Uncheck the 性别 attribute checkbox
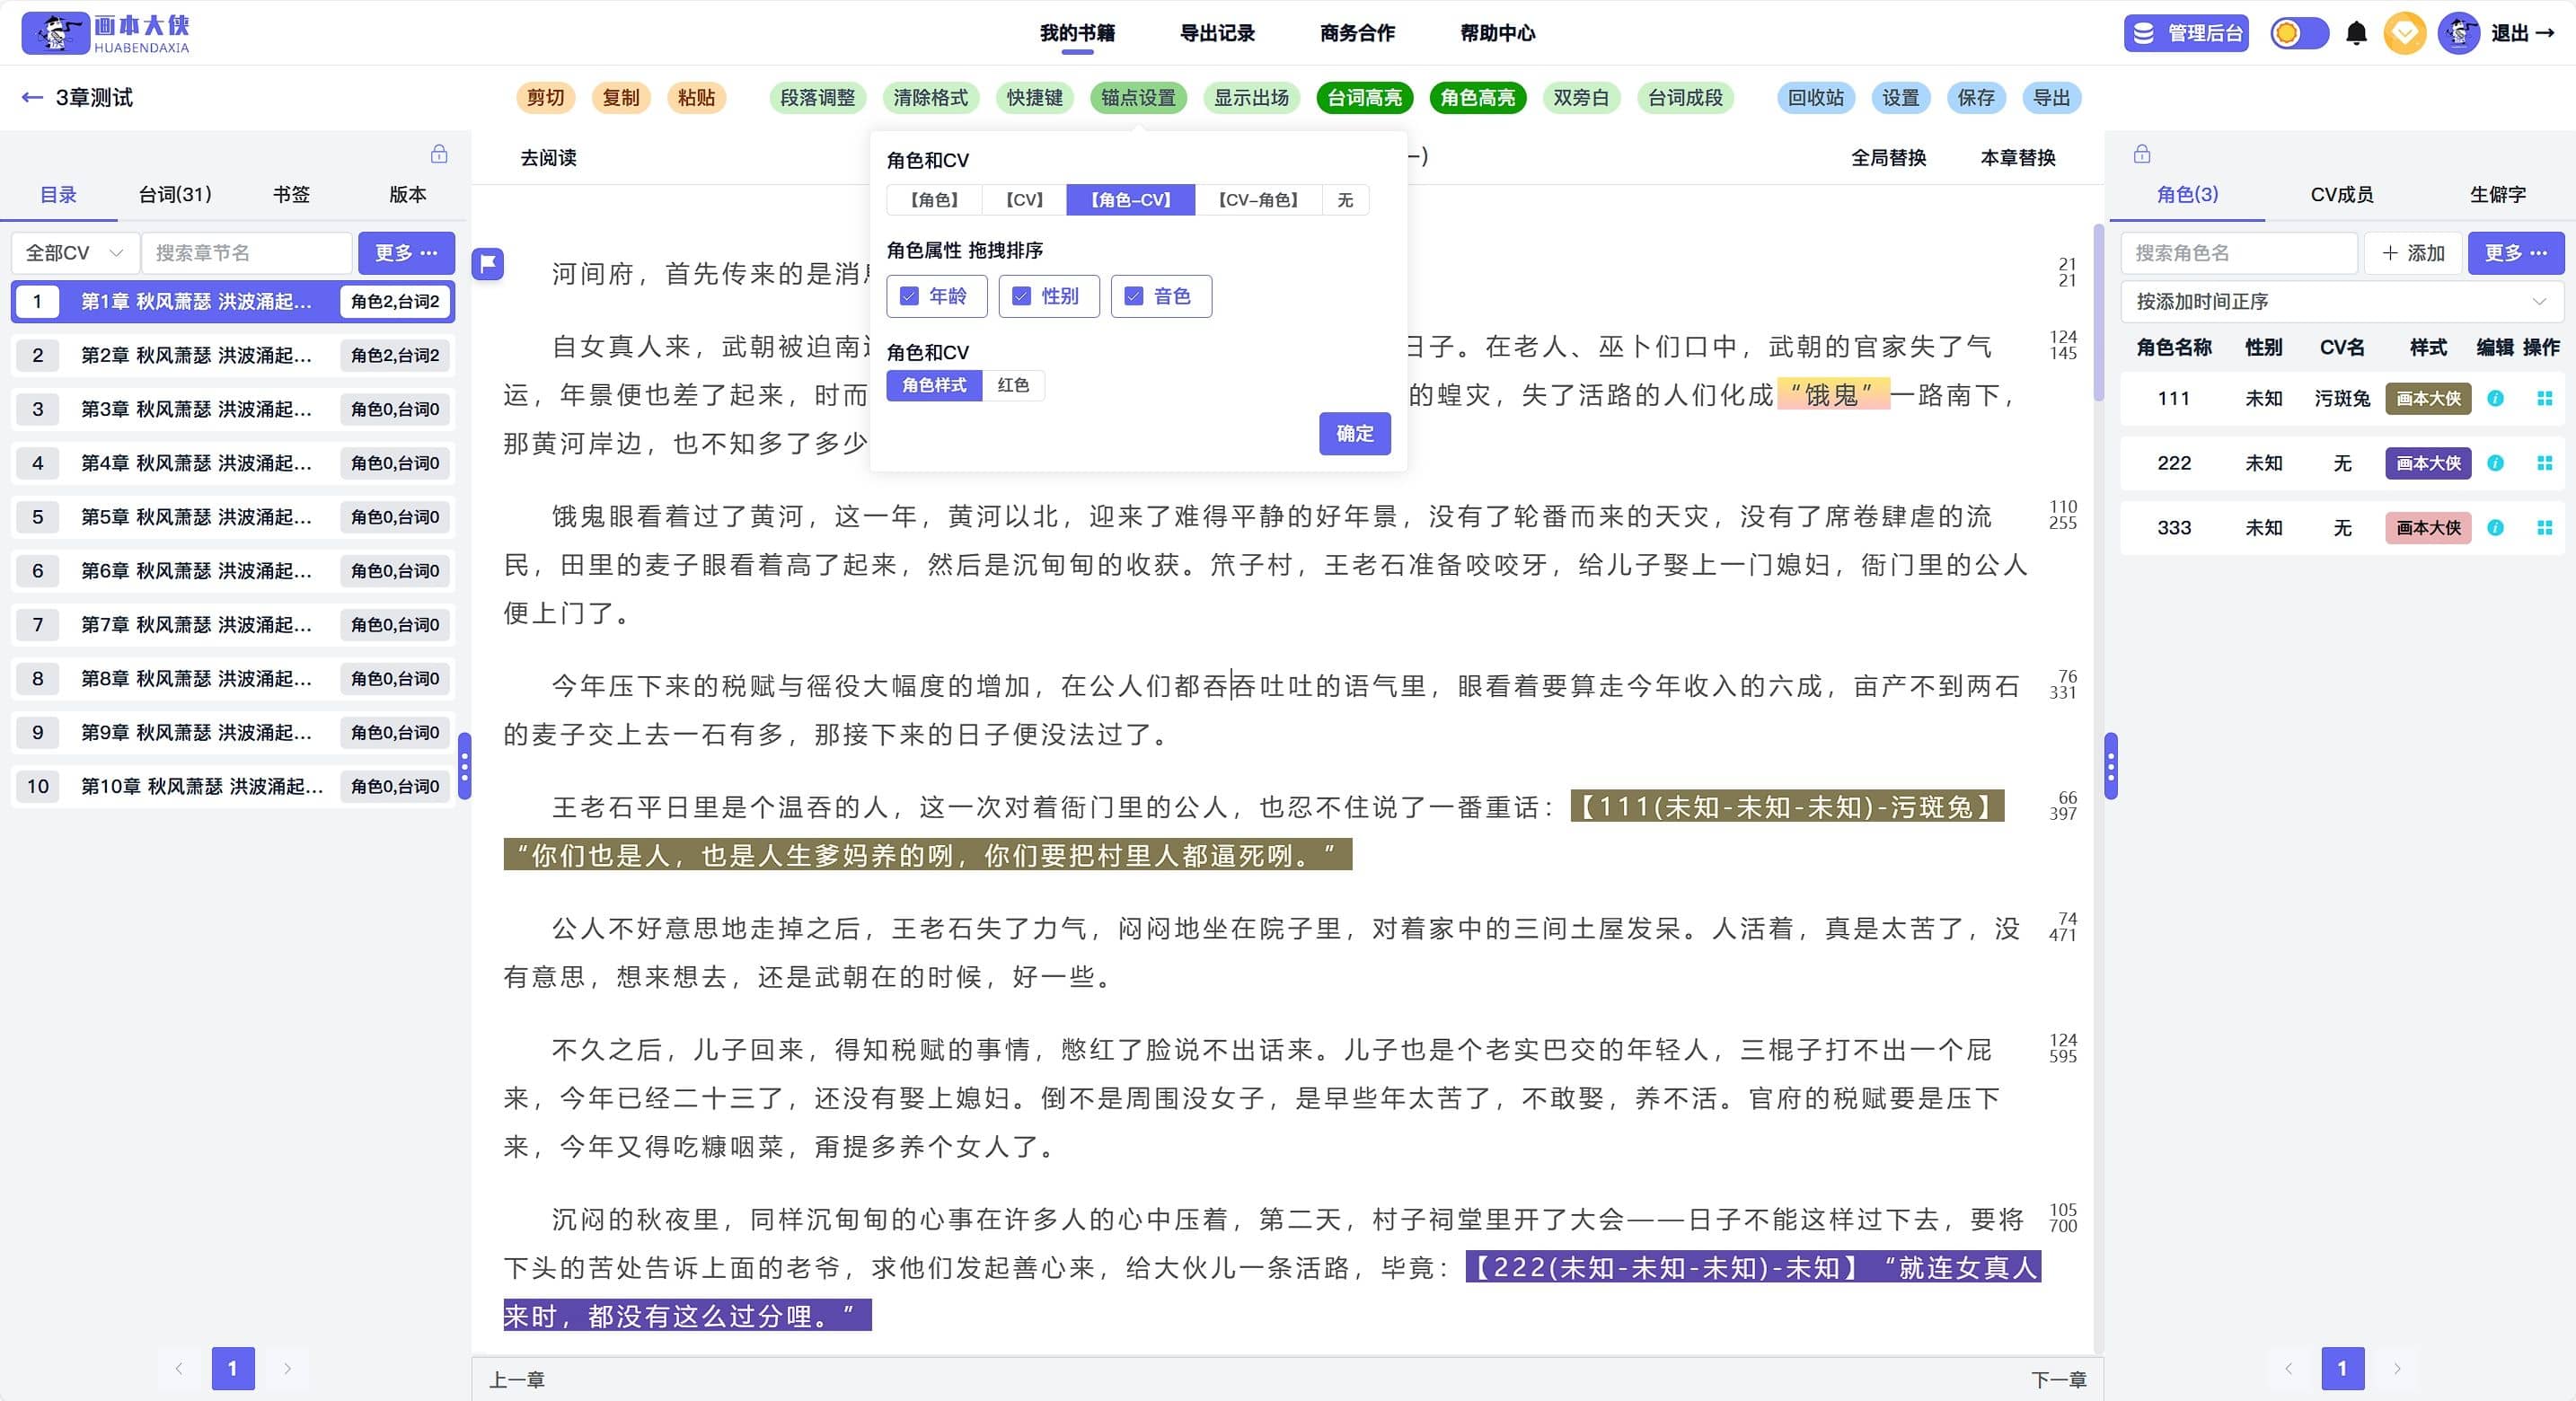The image size is (2576, 1401). point(1021,296)
